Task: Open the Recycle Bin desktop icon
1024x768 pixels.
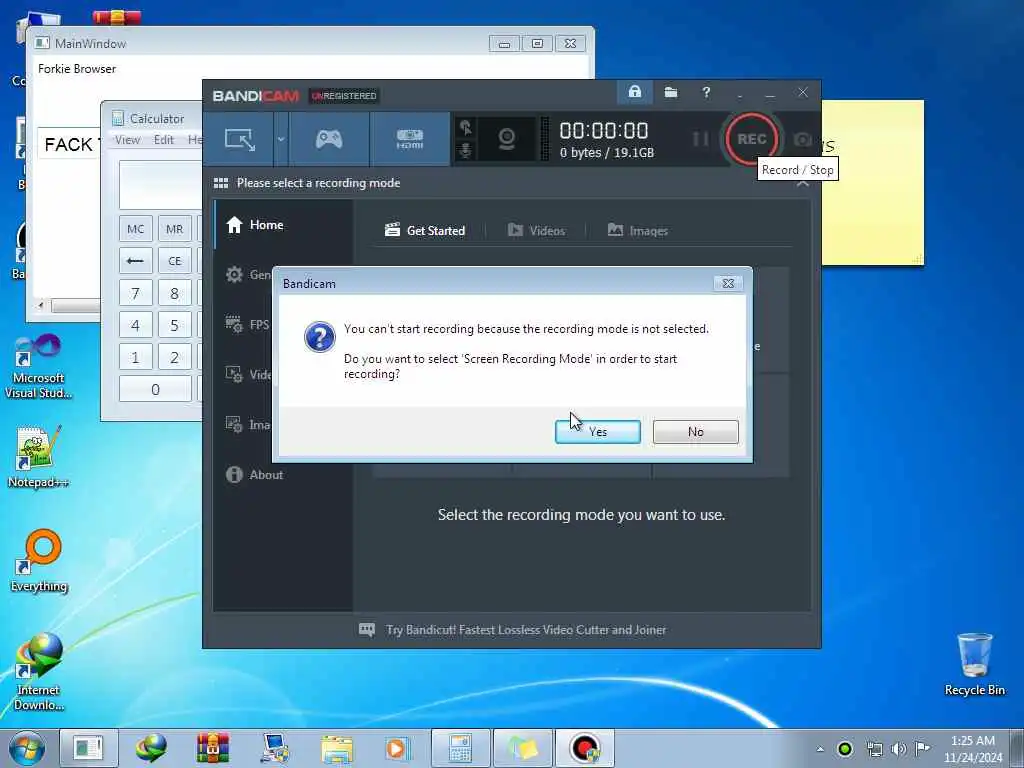Action: click(x=974, y=664)
